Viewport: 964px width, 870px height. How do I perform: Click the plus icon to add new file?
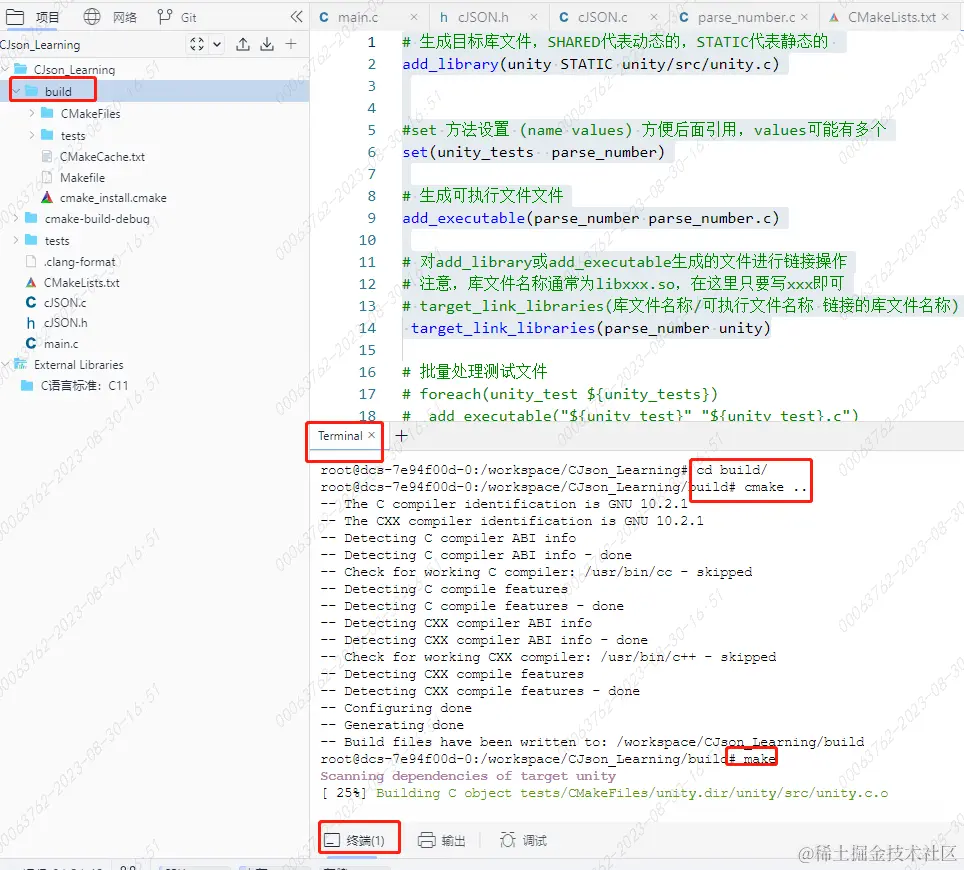[291, 44]
